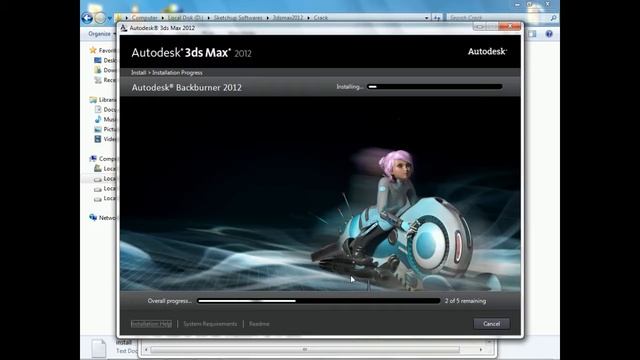Open Explorer help icon

pos(549,34)
